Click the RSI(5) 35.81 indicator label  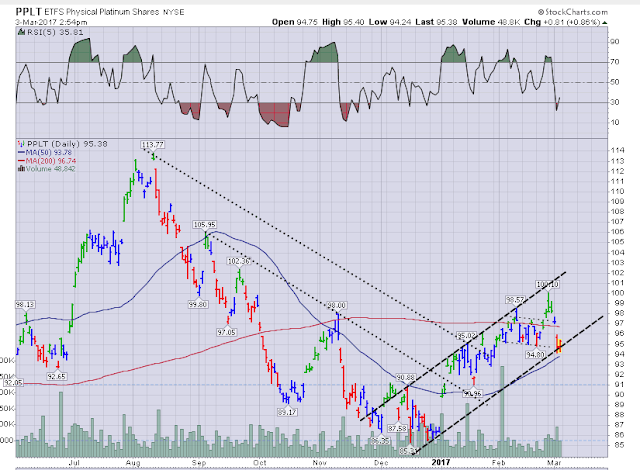pos(55,32)
